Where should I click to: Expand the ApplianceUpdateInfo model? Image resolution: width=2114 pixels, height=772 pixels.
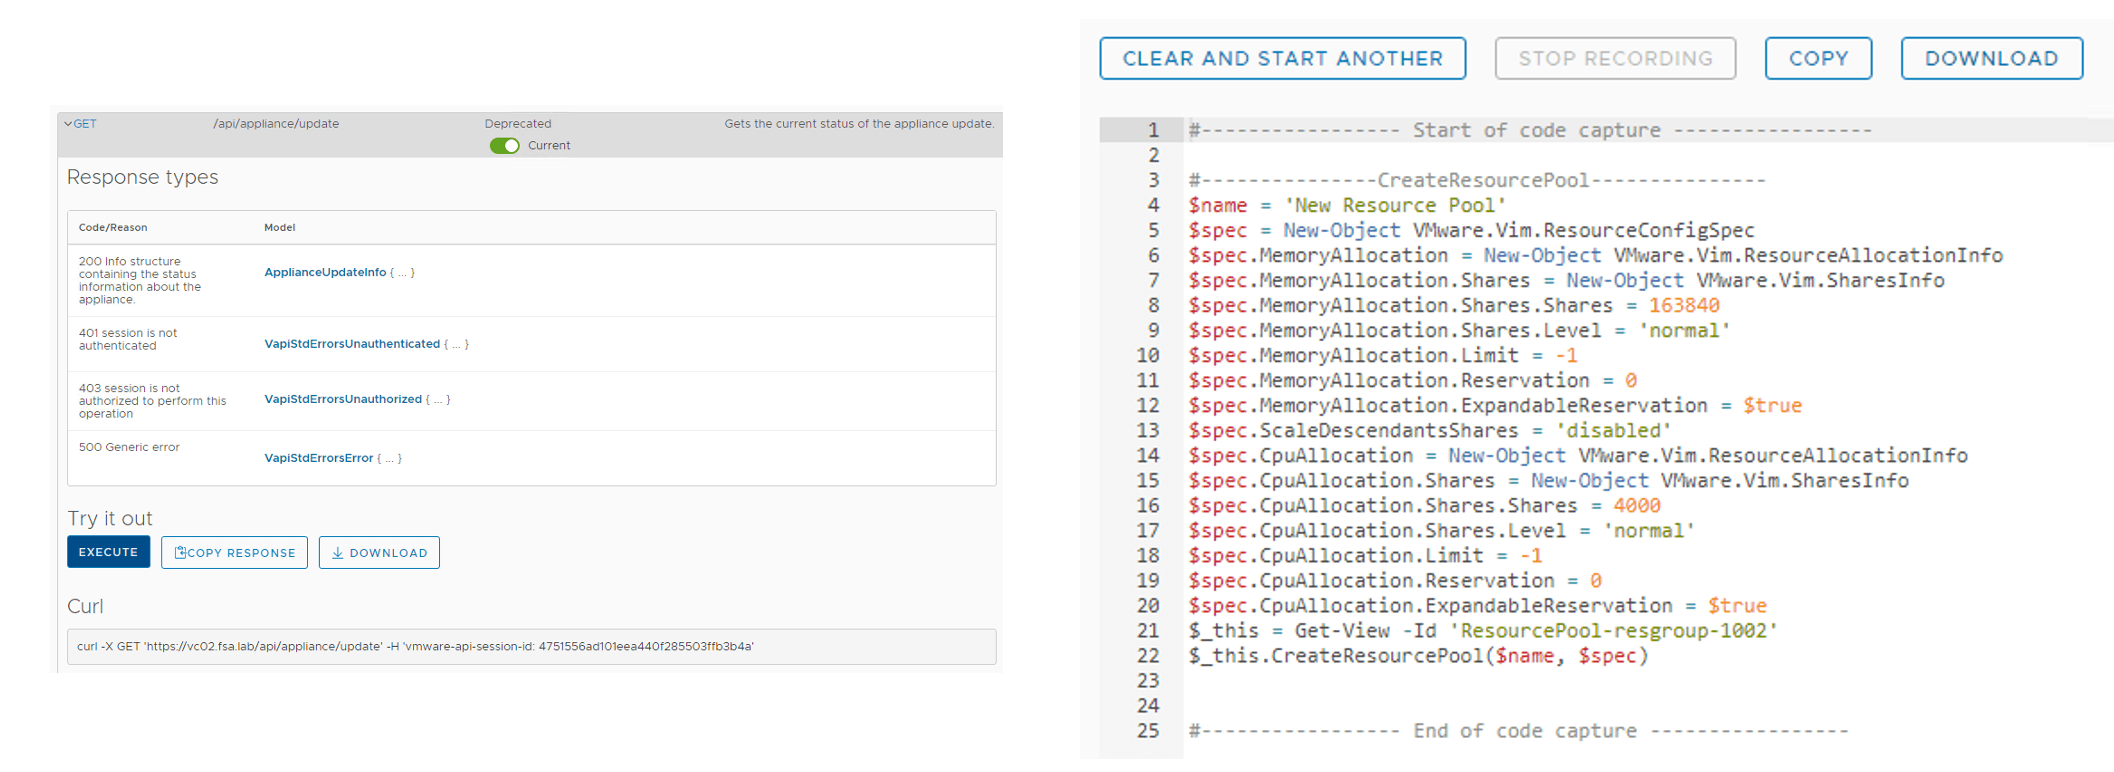coord(325,272)
